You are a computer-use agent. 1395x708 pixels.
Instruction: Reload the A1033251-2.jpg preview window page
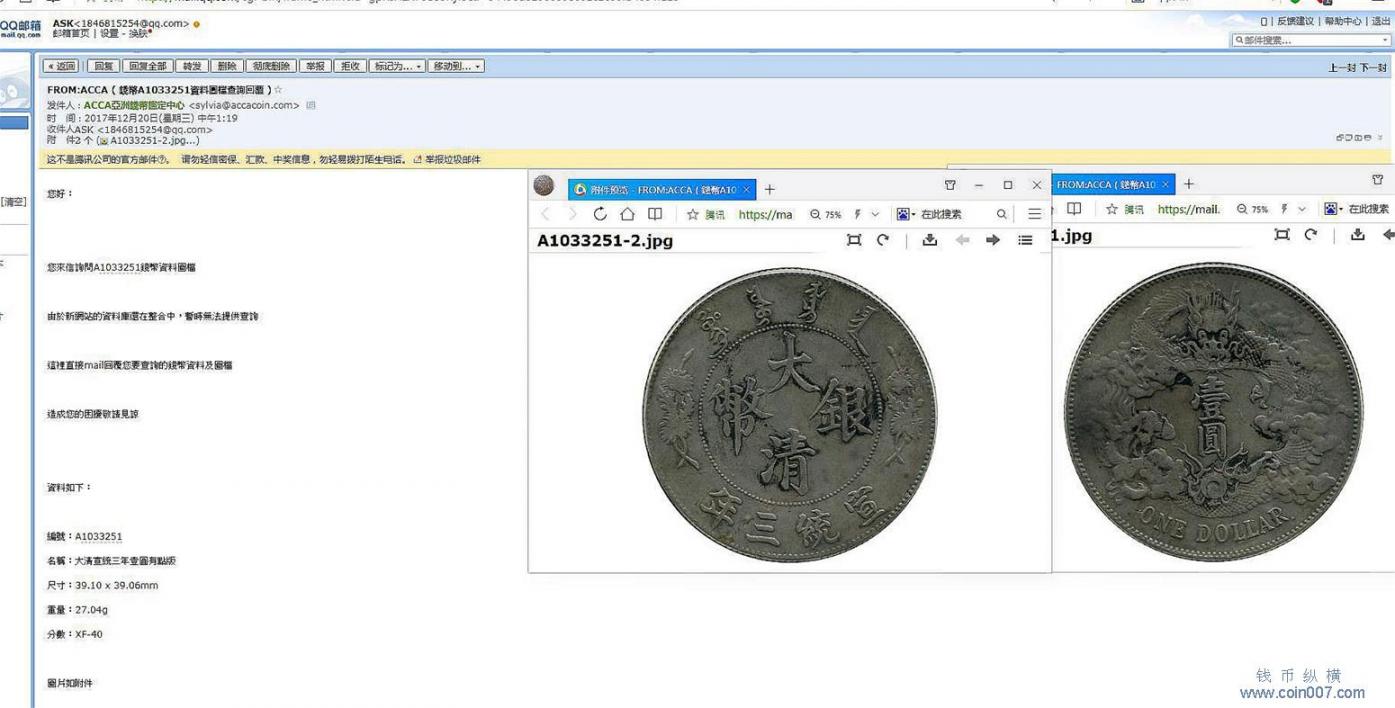600,214
